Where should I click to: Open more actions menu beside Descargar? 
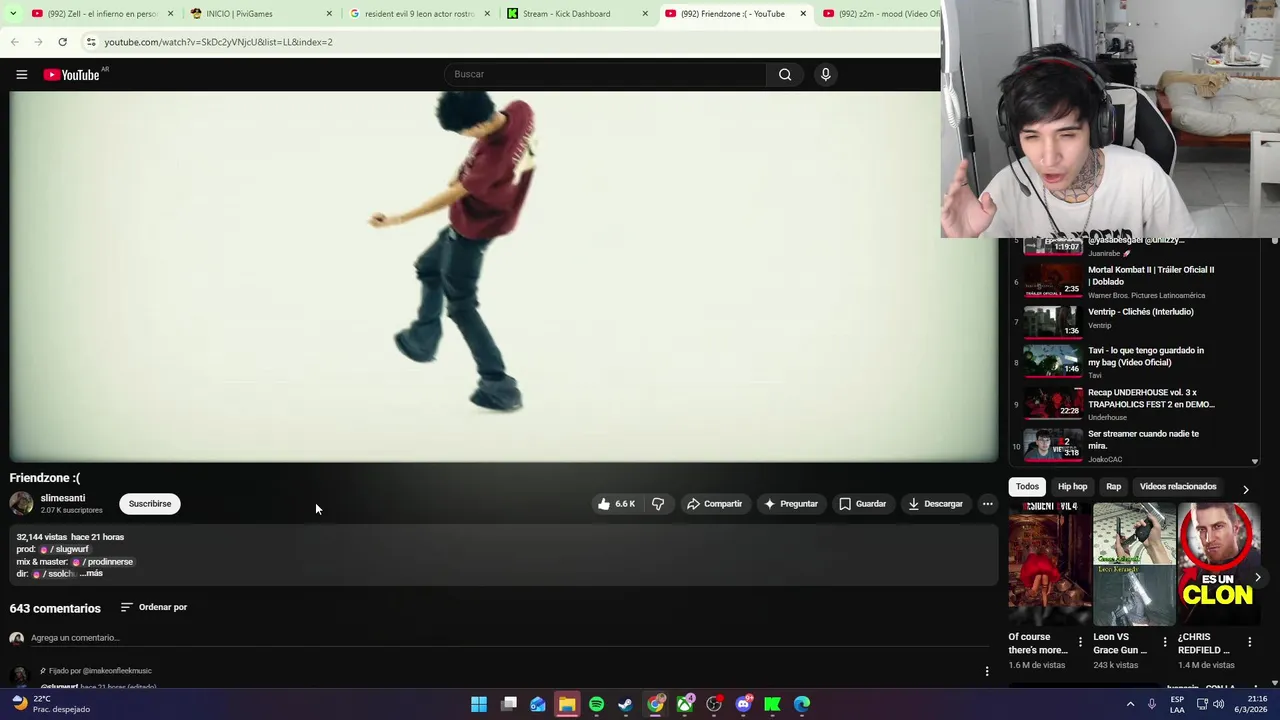point(987,504)
